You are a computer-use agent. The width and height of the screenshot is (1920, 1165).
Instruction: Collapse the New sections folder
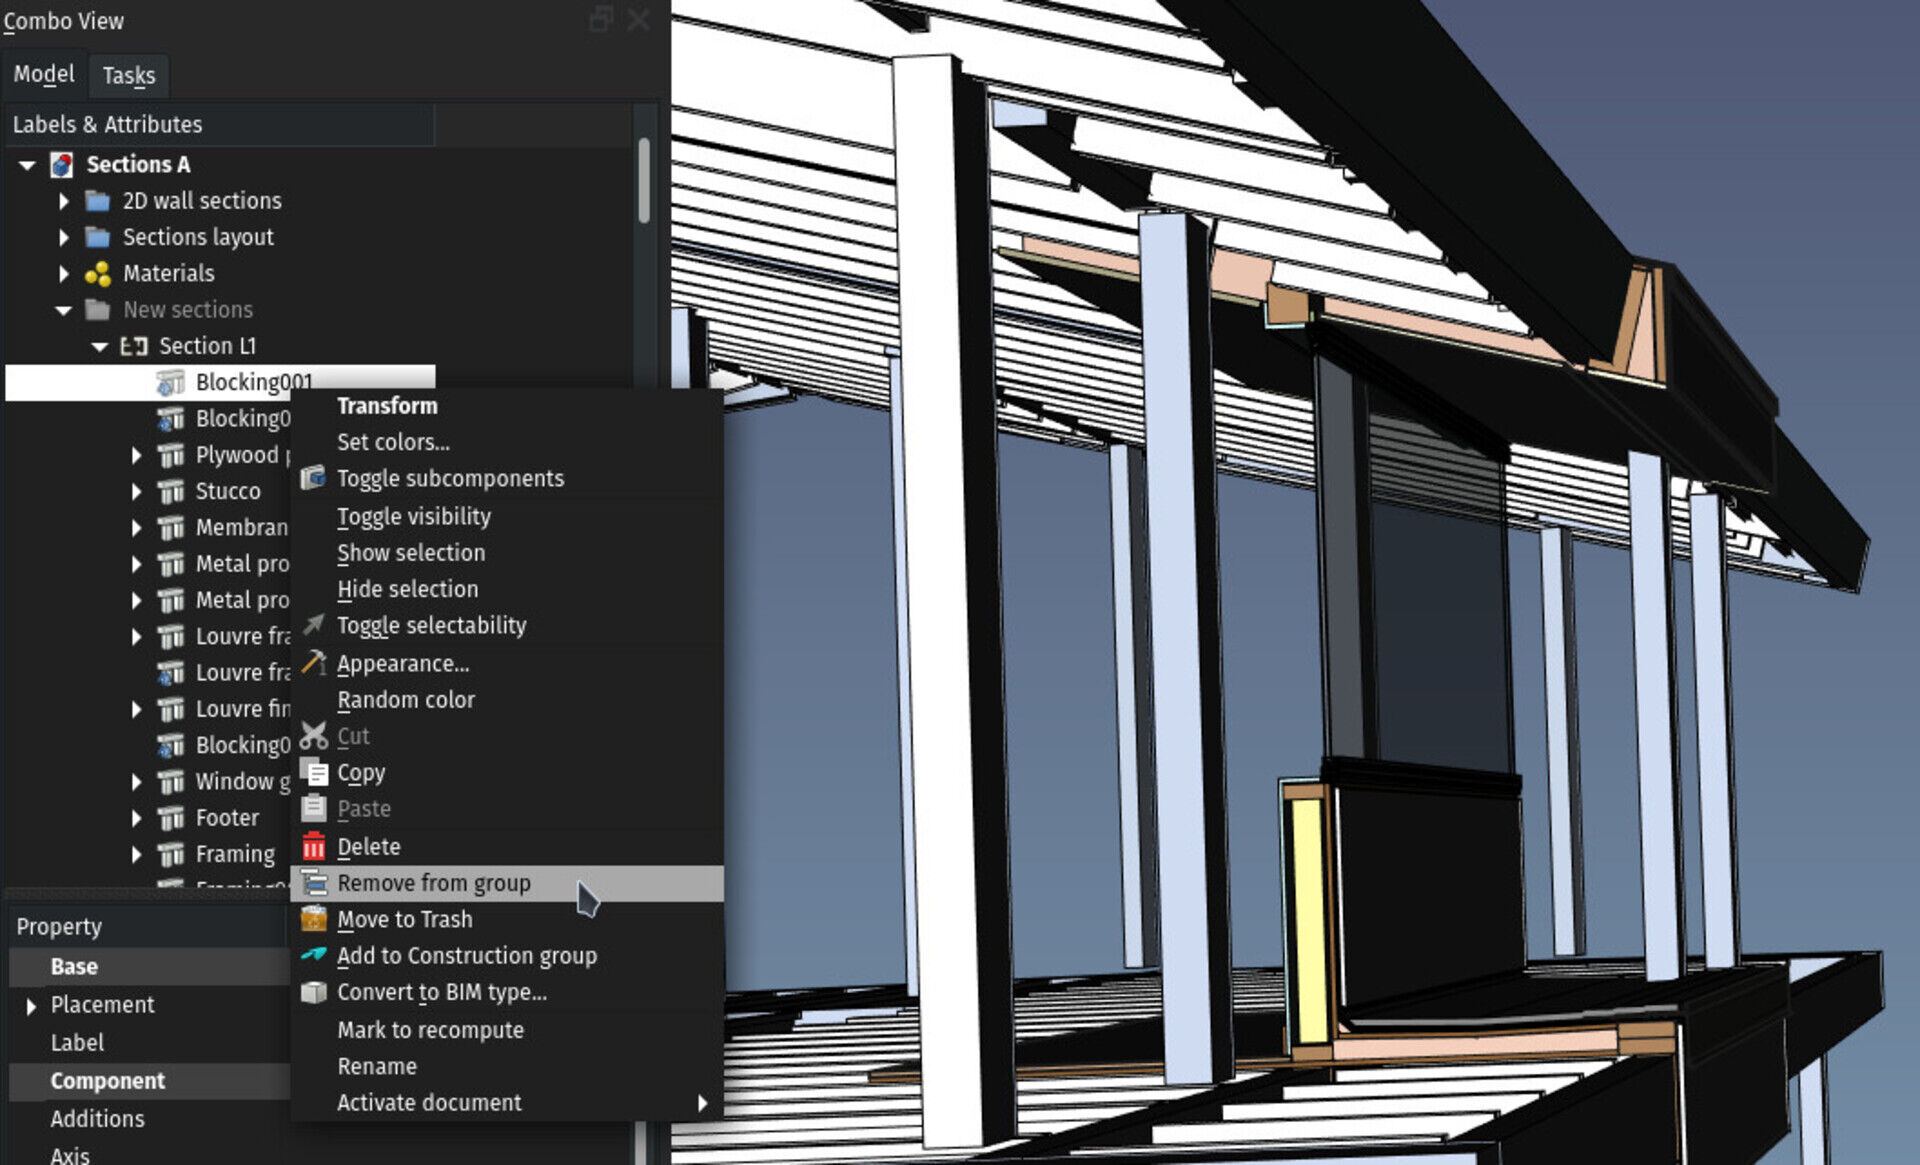(64, 309)
